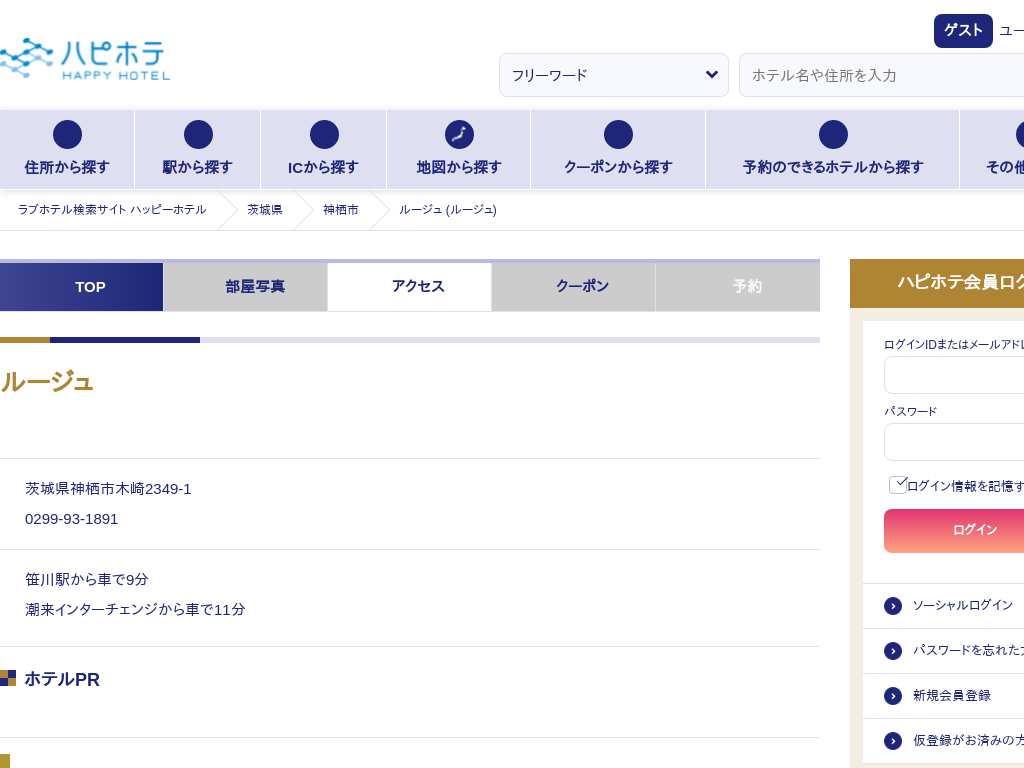Go to the 茨城県 breadcrumb

point(264,210)
